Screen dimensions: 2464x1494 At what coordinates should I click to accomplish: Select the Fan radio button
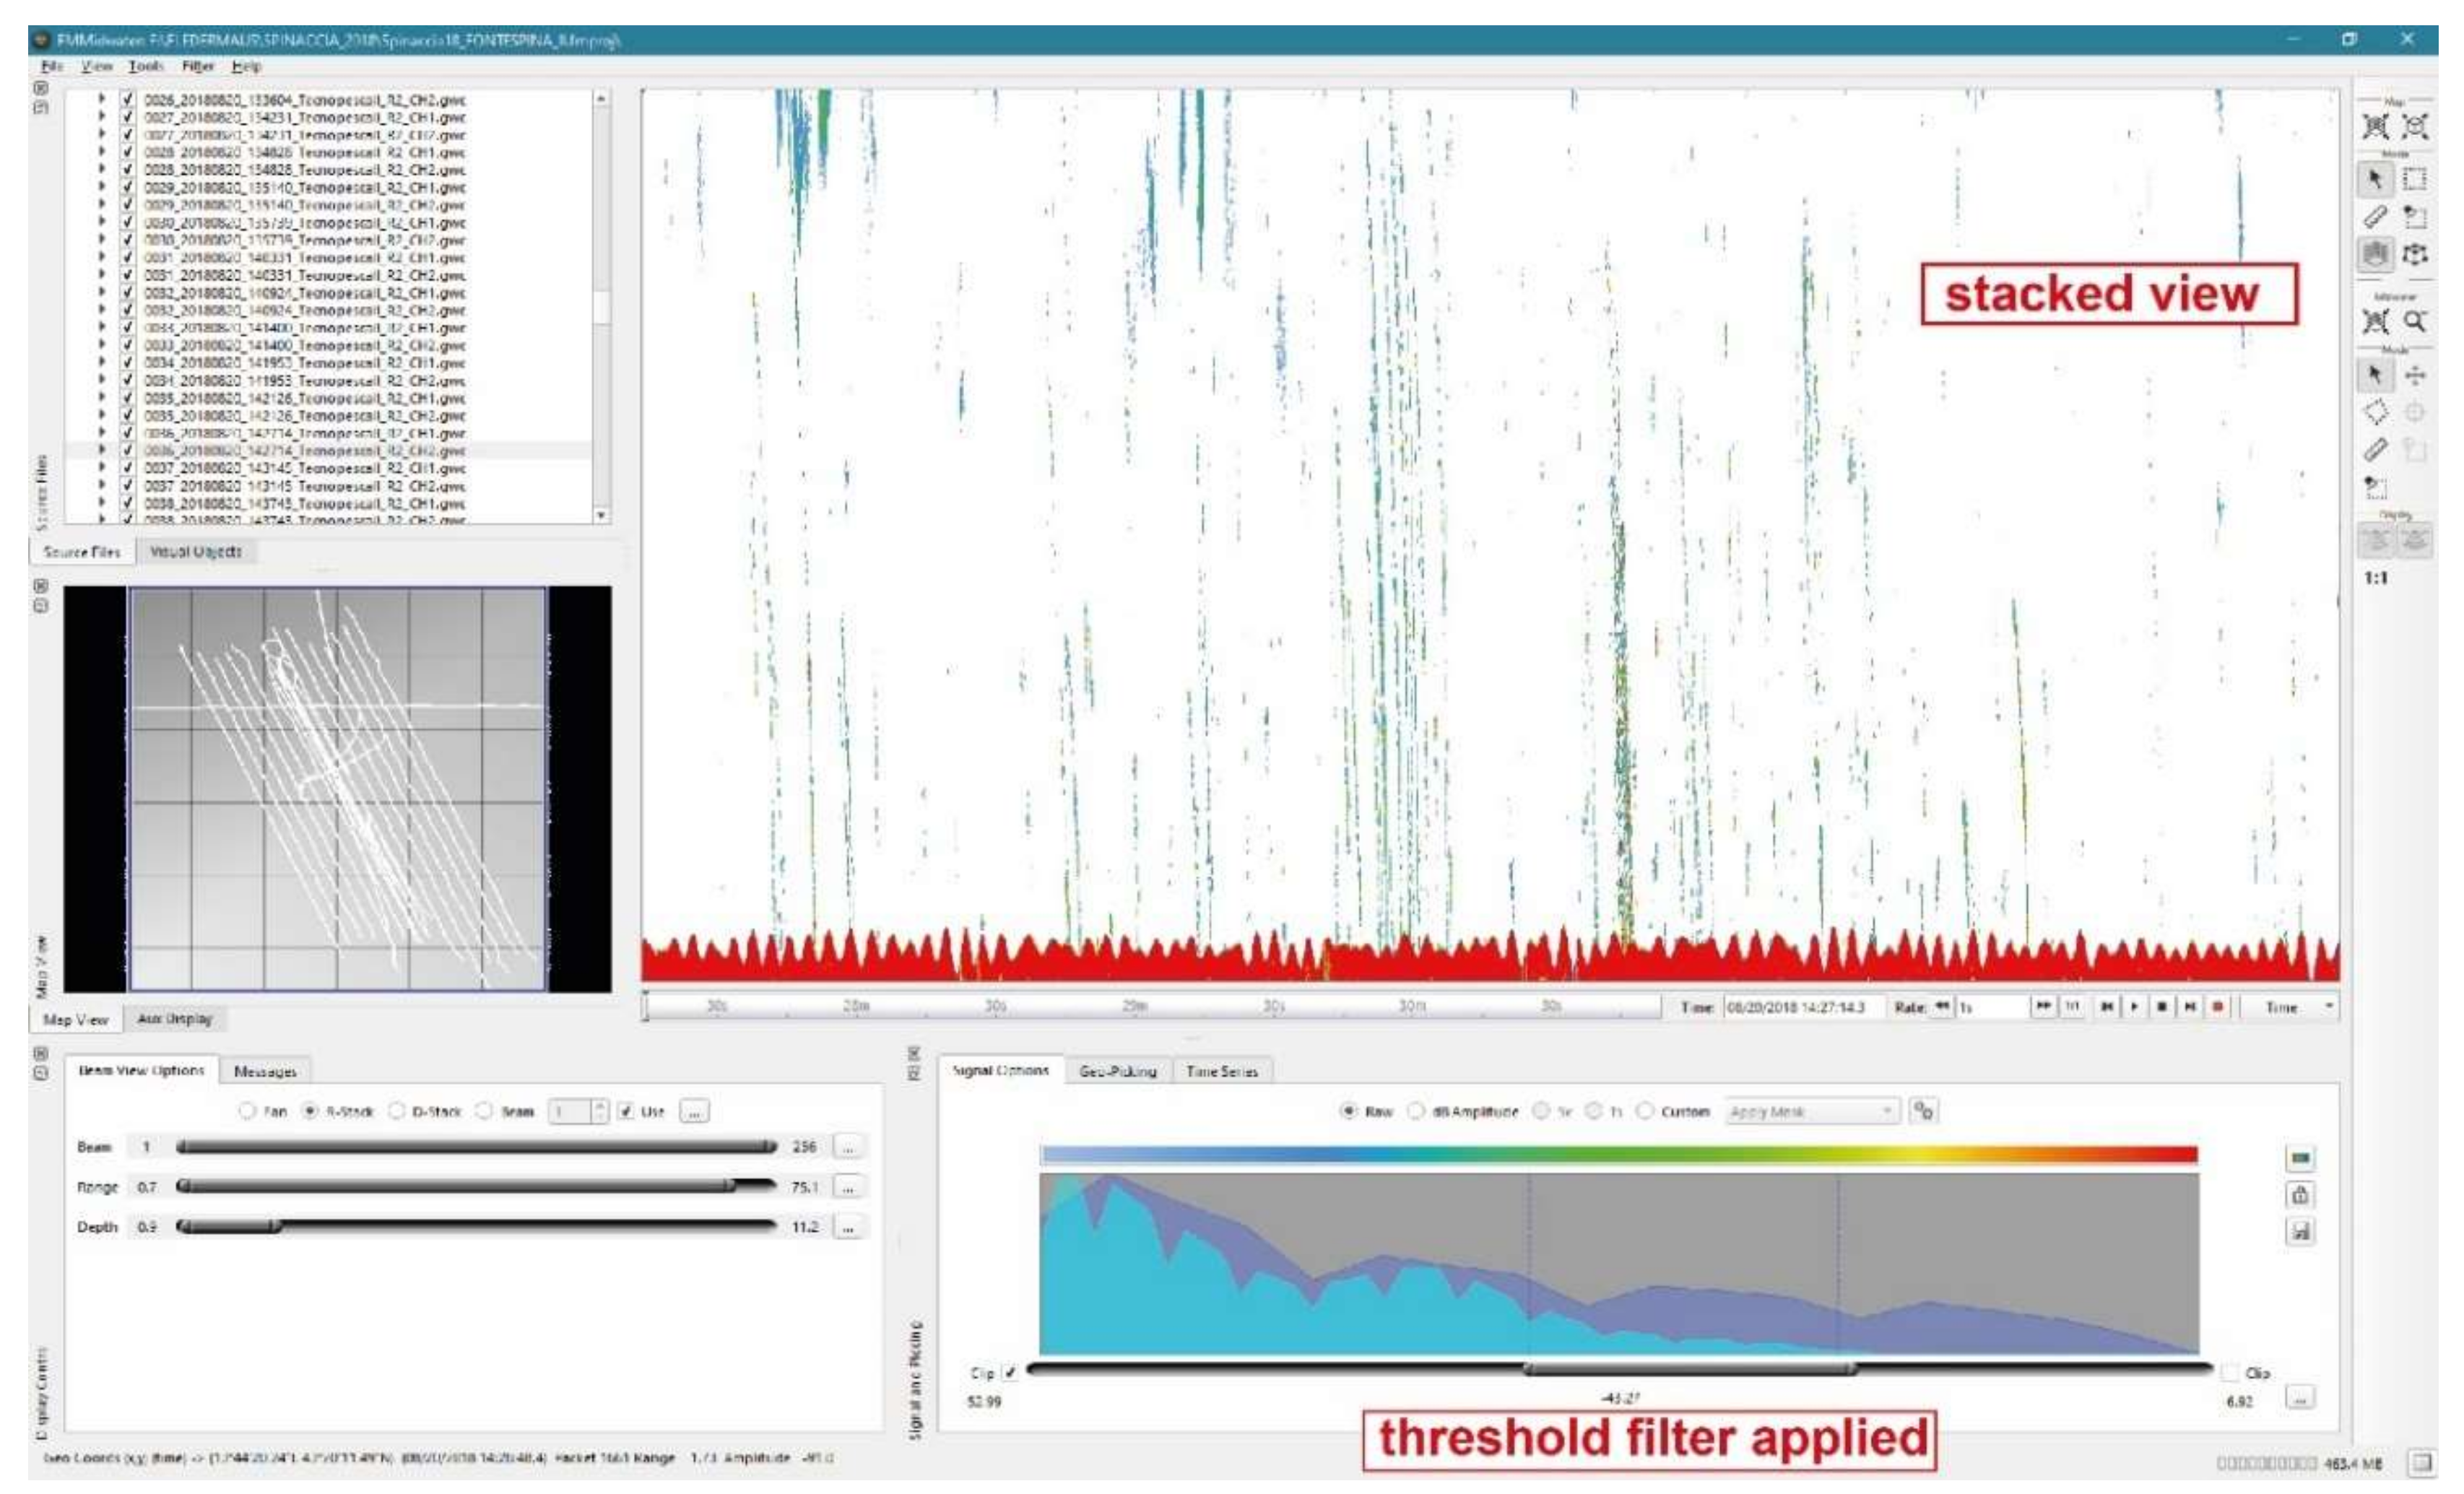(x=247, y=1111)
